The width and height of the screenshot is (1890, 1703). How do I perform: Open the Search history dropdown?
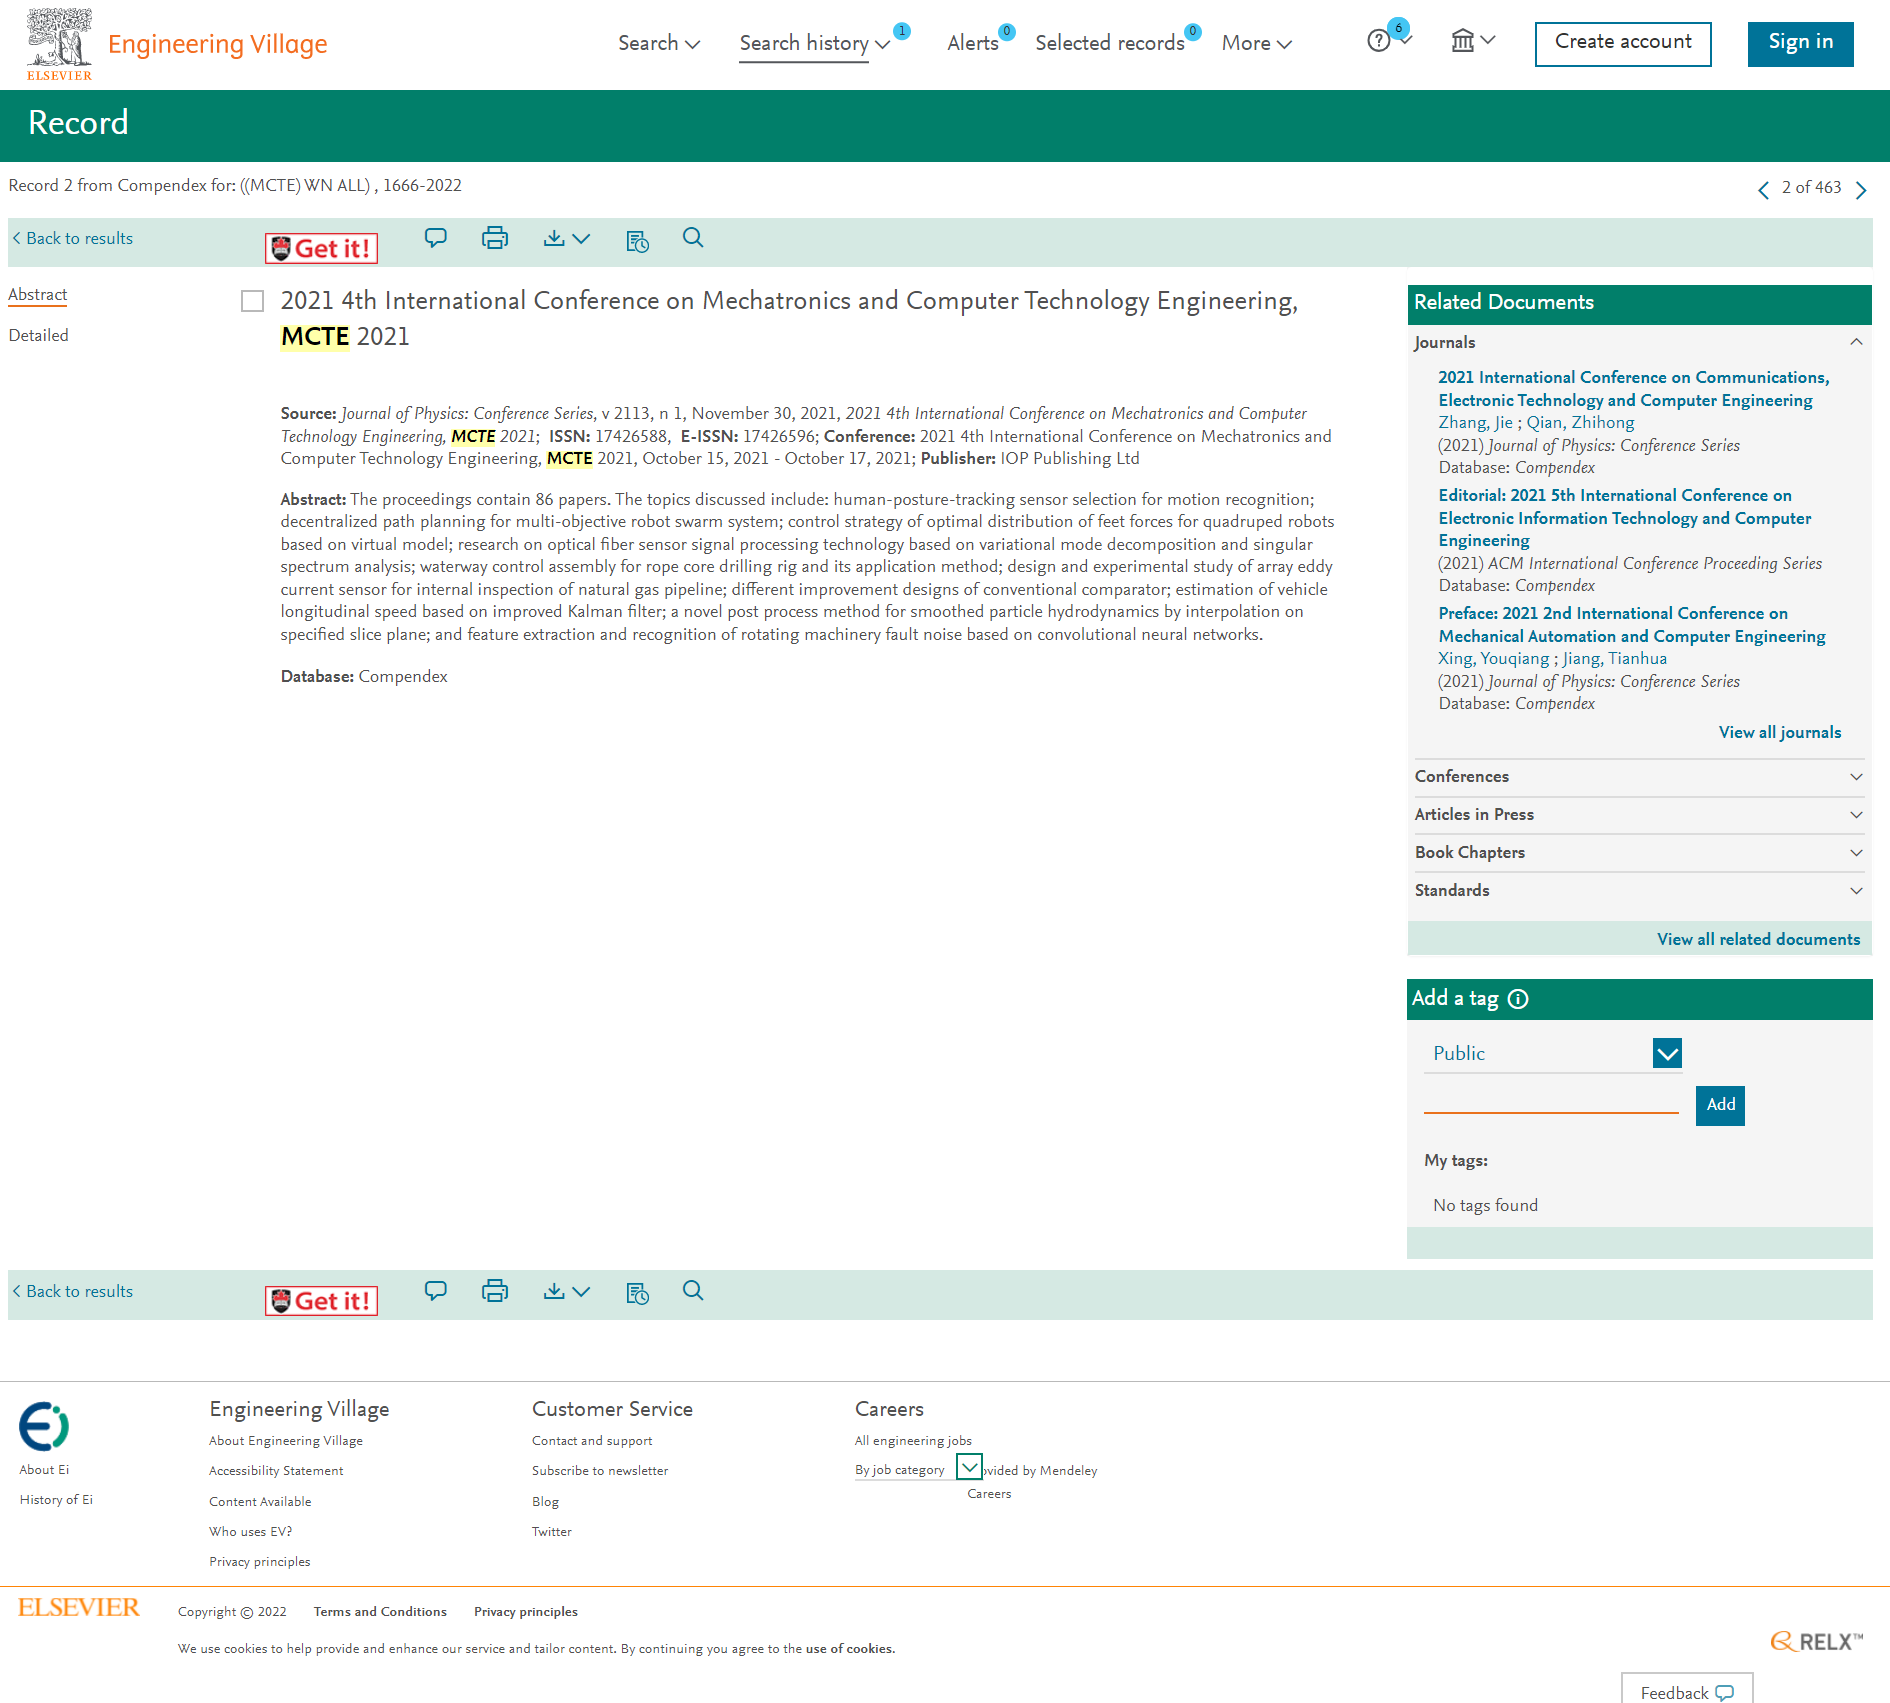(x=815, y=43)
